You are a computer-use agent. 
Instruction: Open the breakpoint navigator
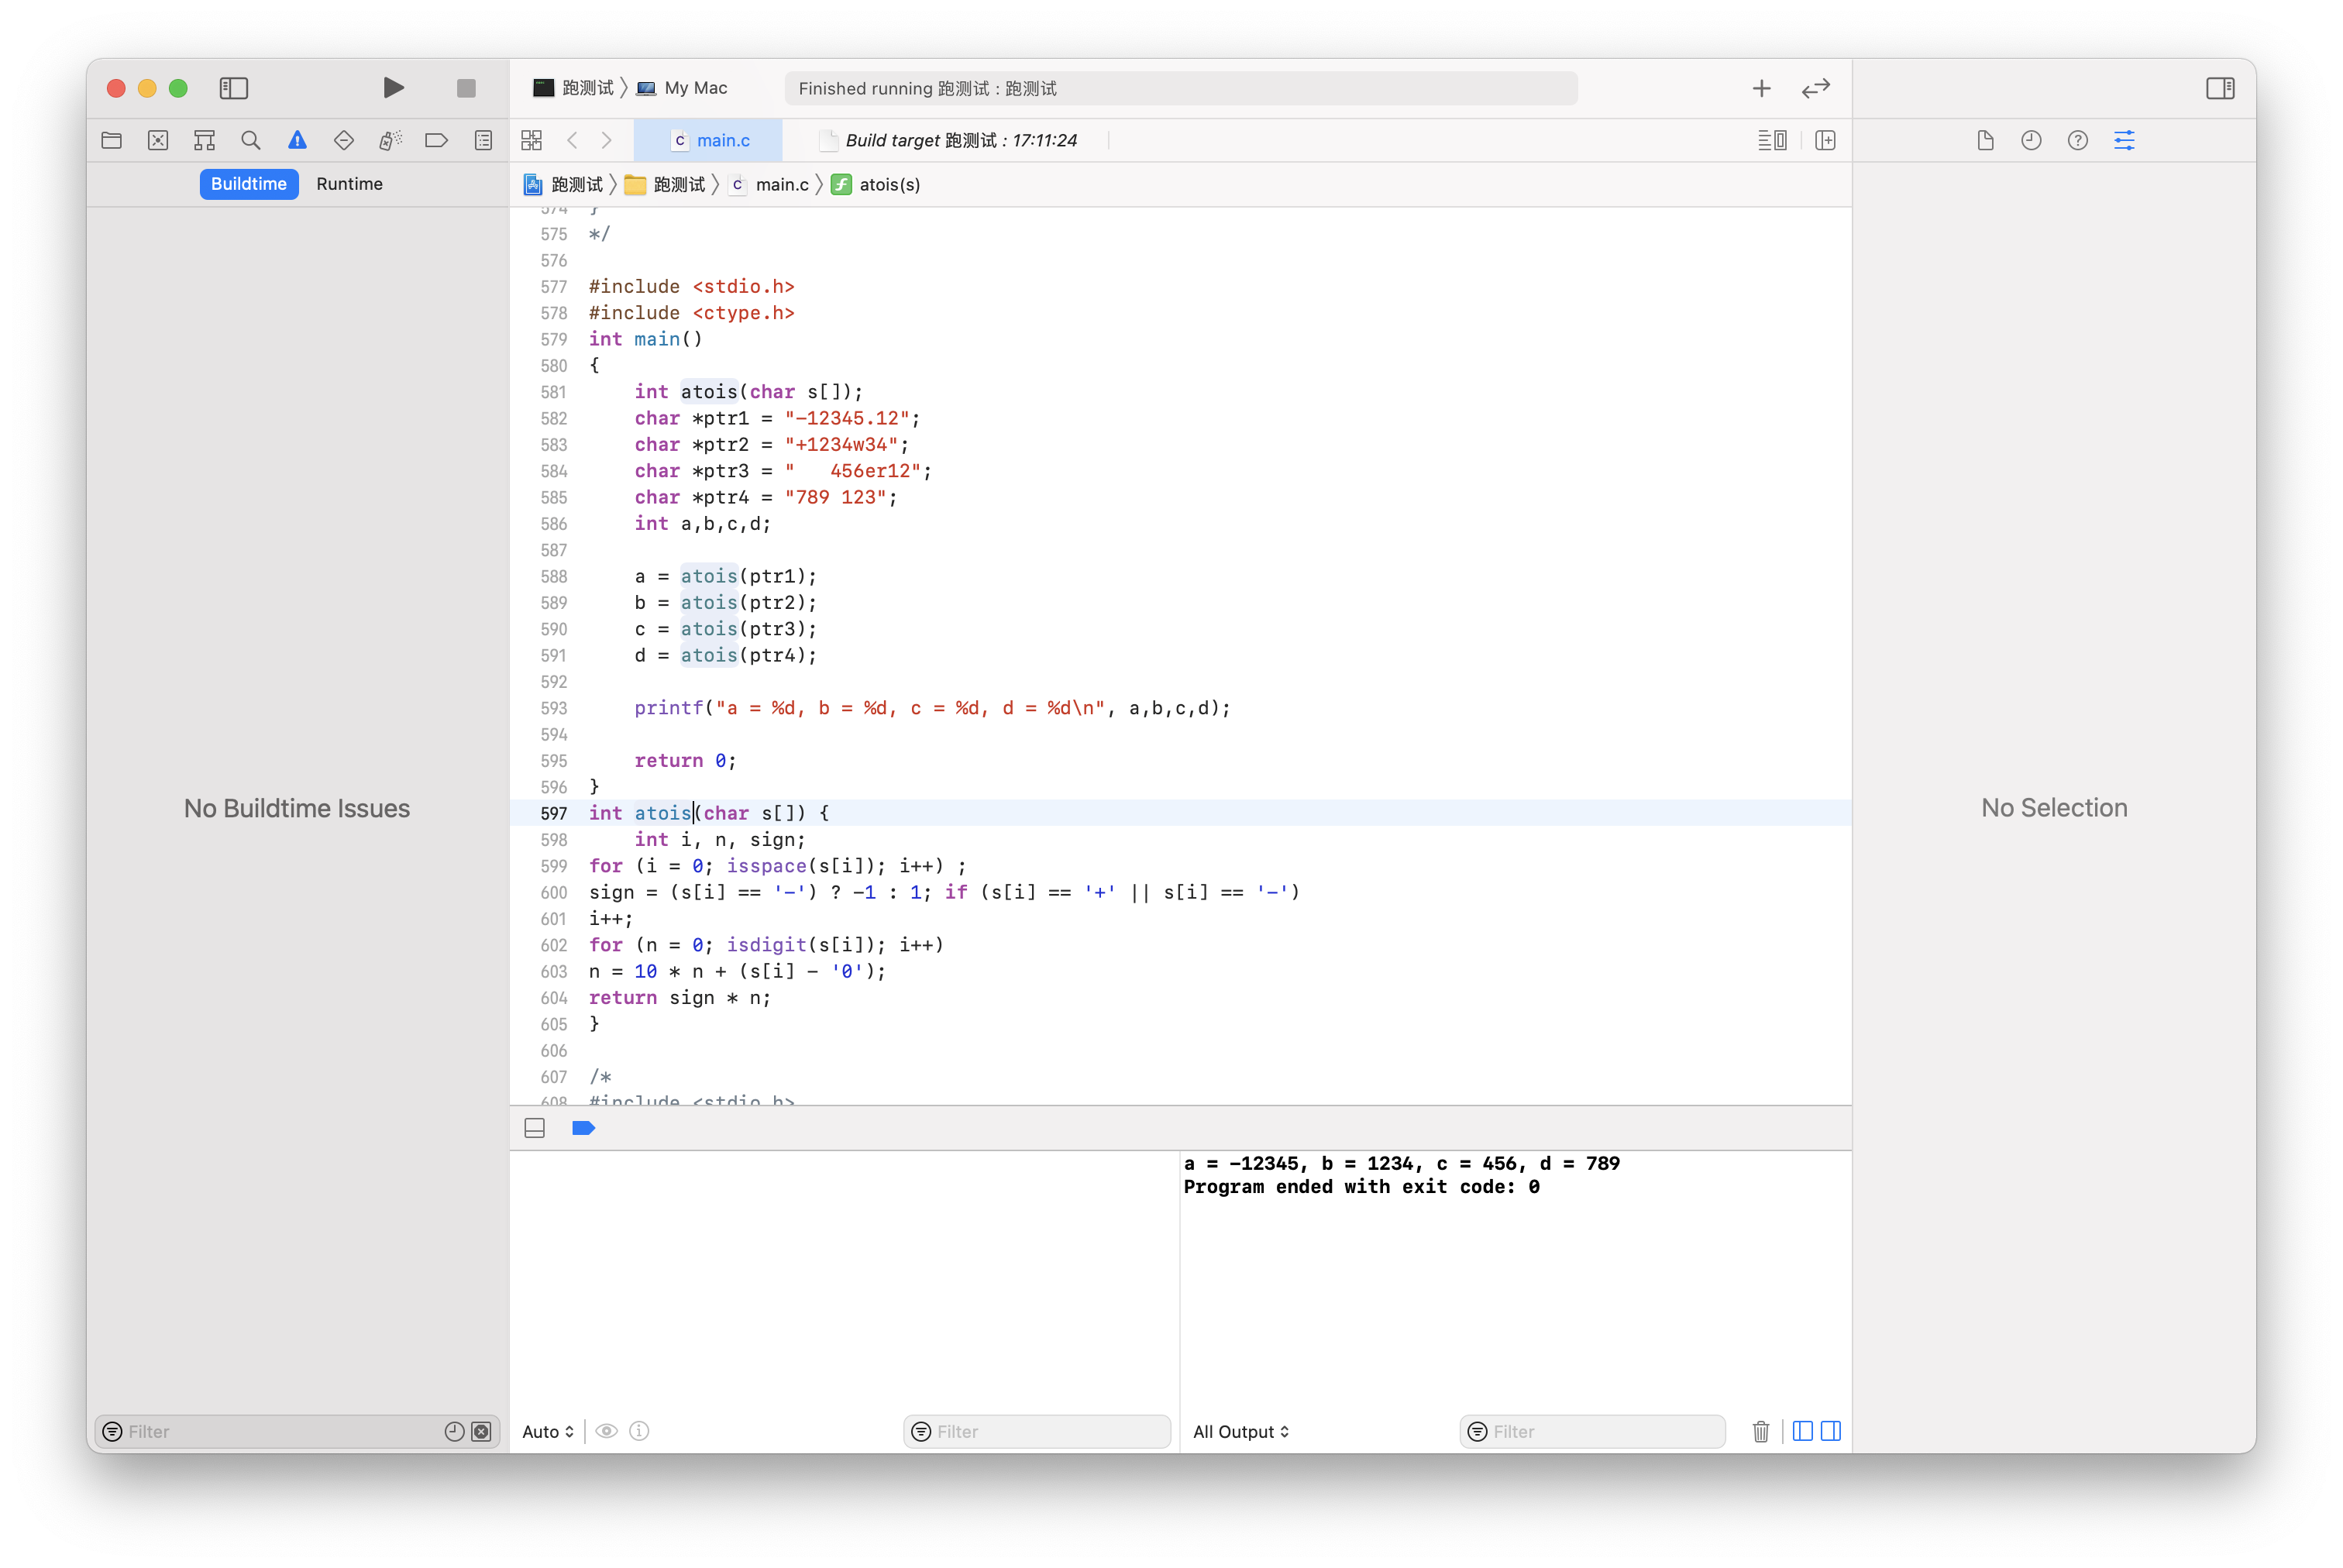pyautogui.click(x=436, y=140)
